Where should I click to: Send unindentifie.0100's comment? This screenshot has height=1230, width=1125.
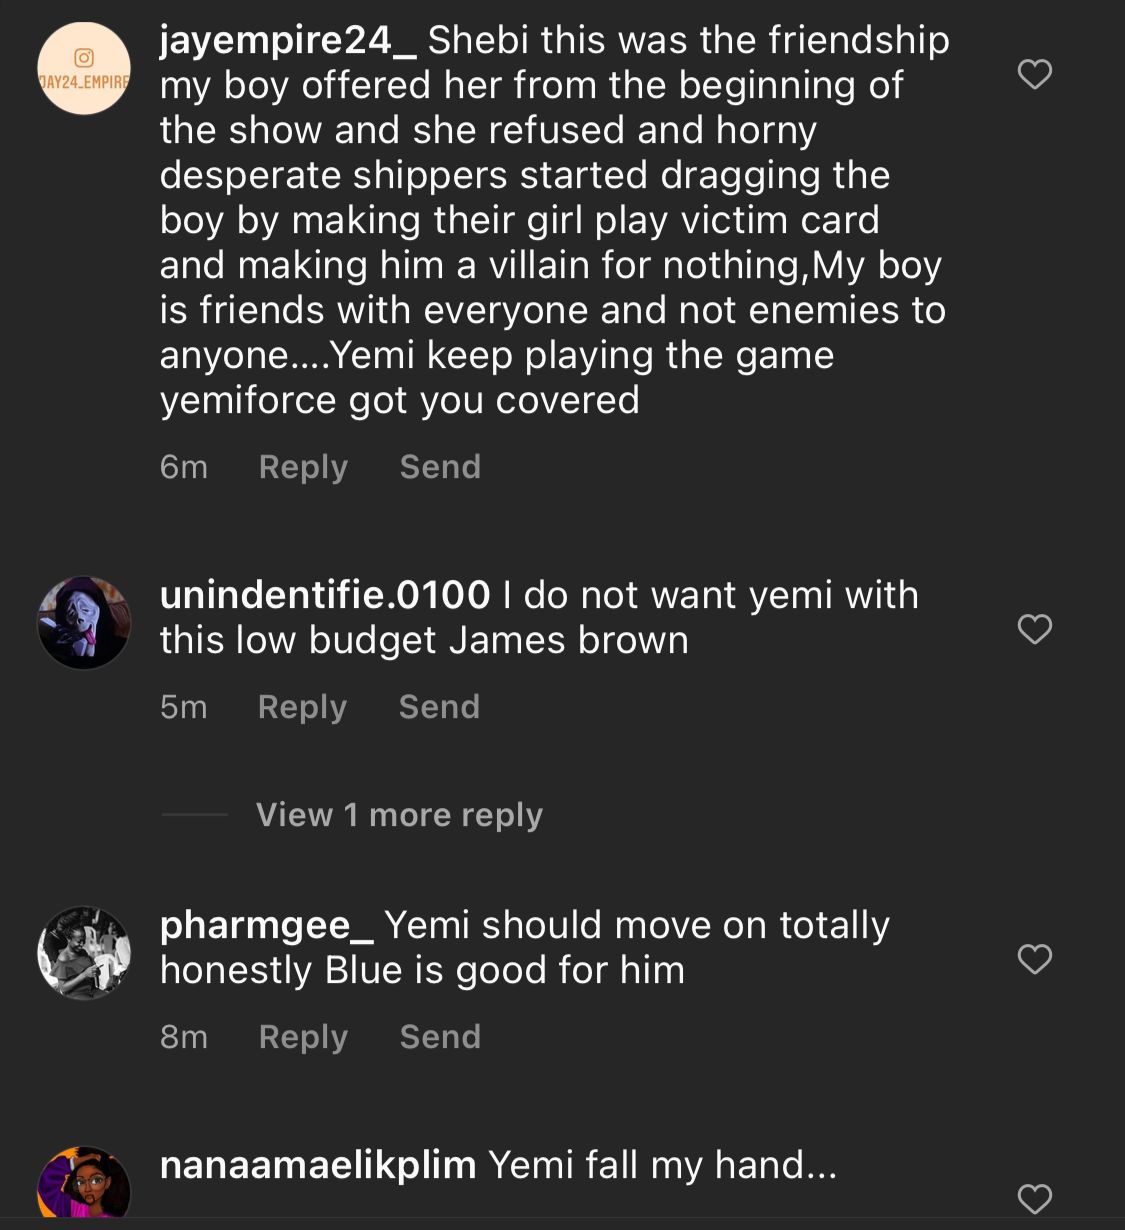point(439,707)
